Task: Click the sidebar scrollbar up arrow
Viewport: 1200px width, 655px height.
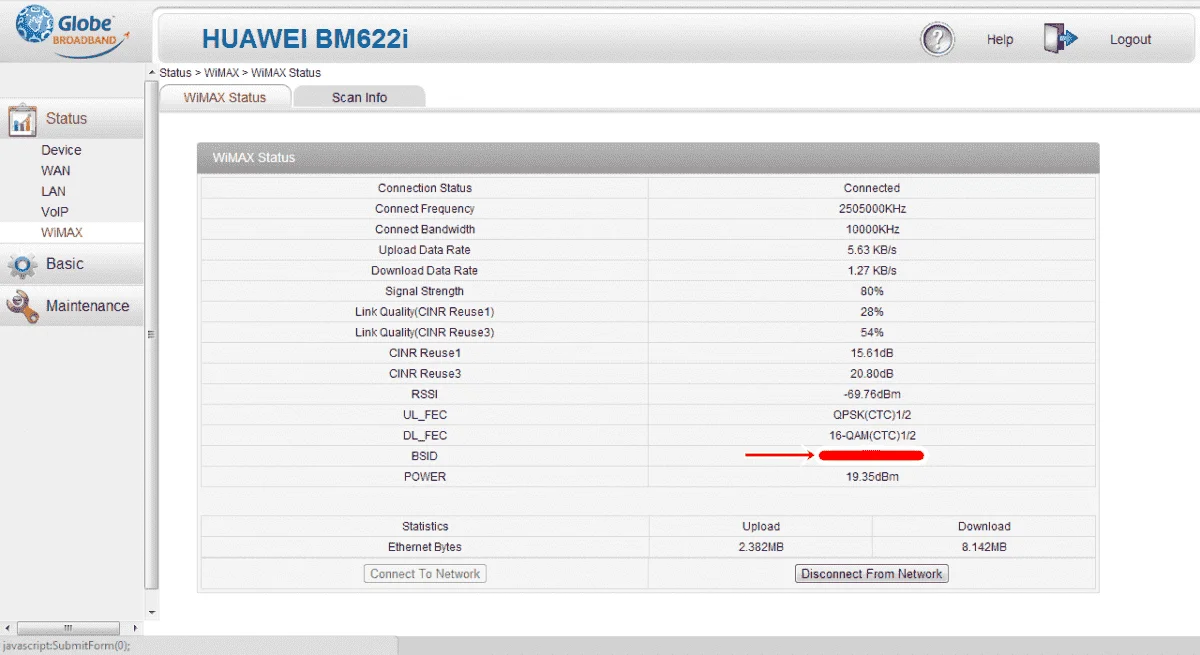Action: click(152, 72)
